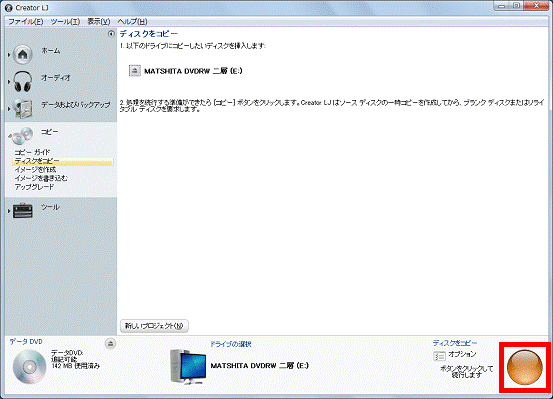Open the オプション link
This screenshot has width=553, height=399.
click(462, 354)
